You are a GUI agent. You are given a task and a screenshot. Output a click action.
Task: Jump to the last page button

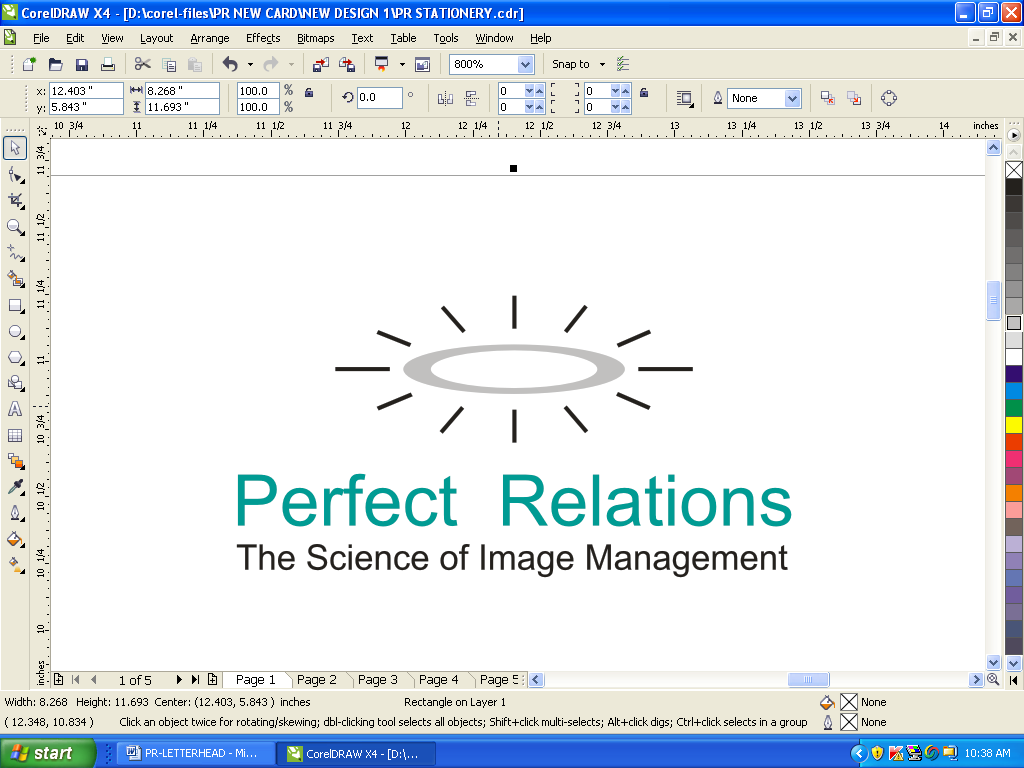tap(195, 680)
